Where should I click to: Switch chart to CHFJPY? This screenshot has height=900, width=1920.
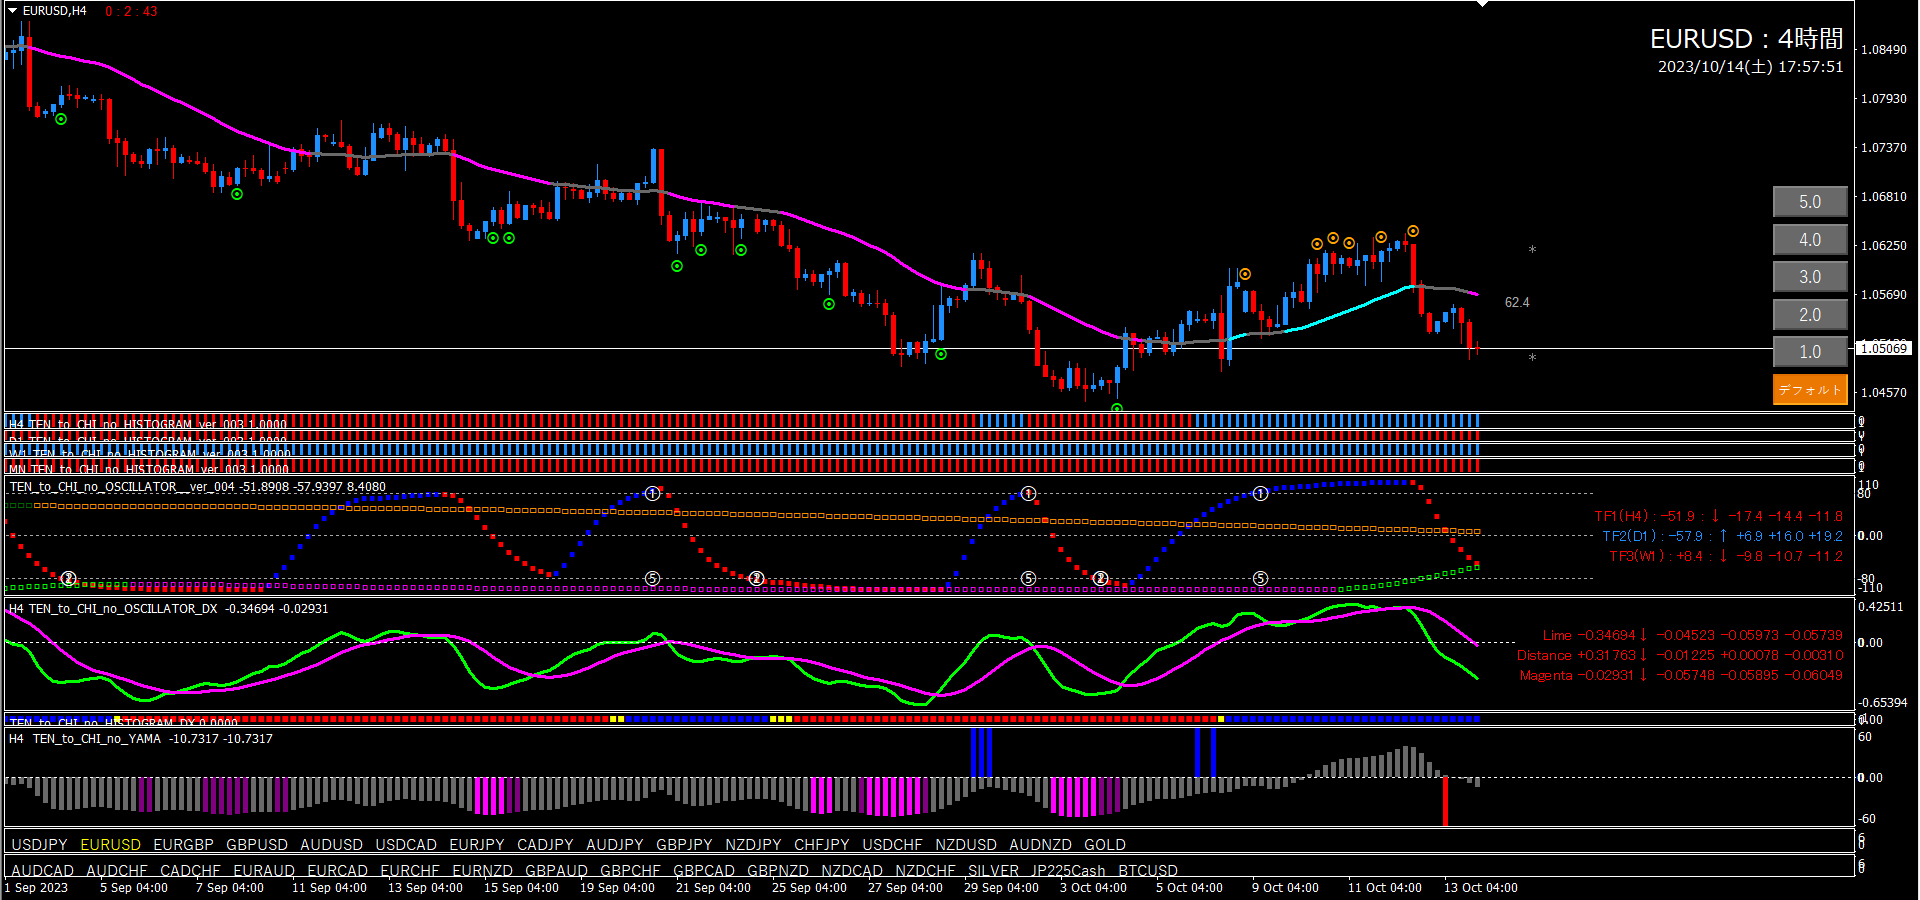point(822,845)
